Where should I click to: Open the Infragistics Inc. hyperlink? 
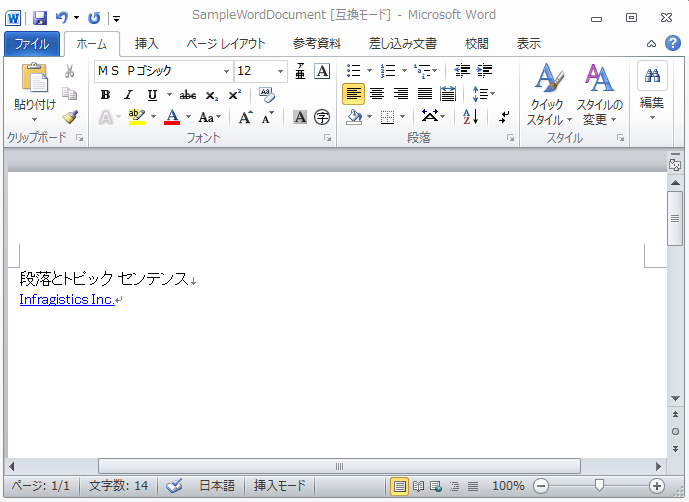[x=66, y=299]
